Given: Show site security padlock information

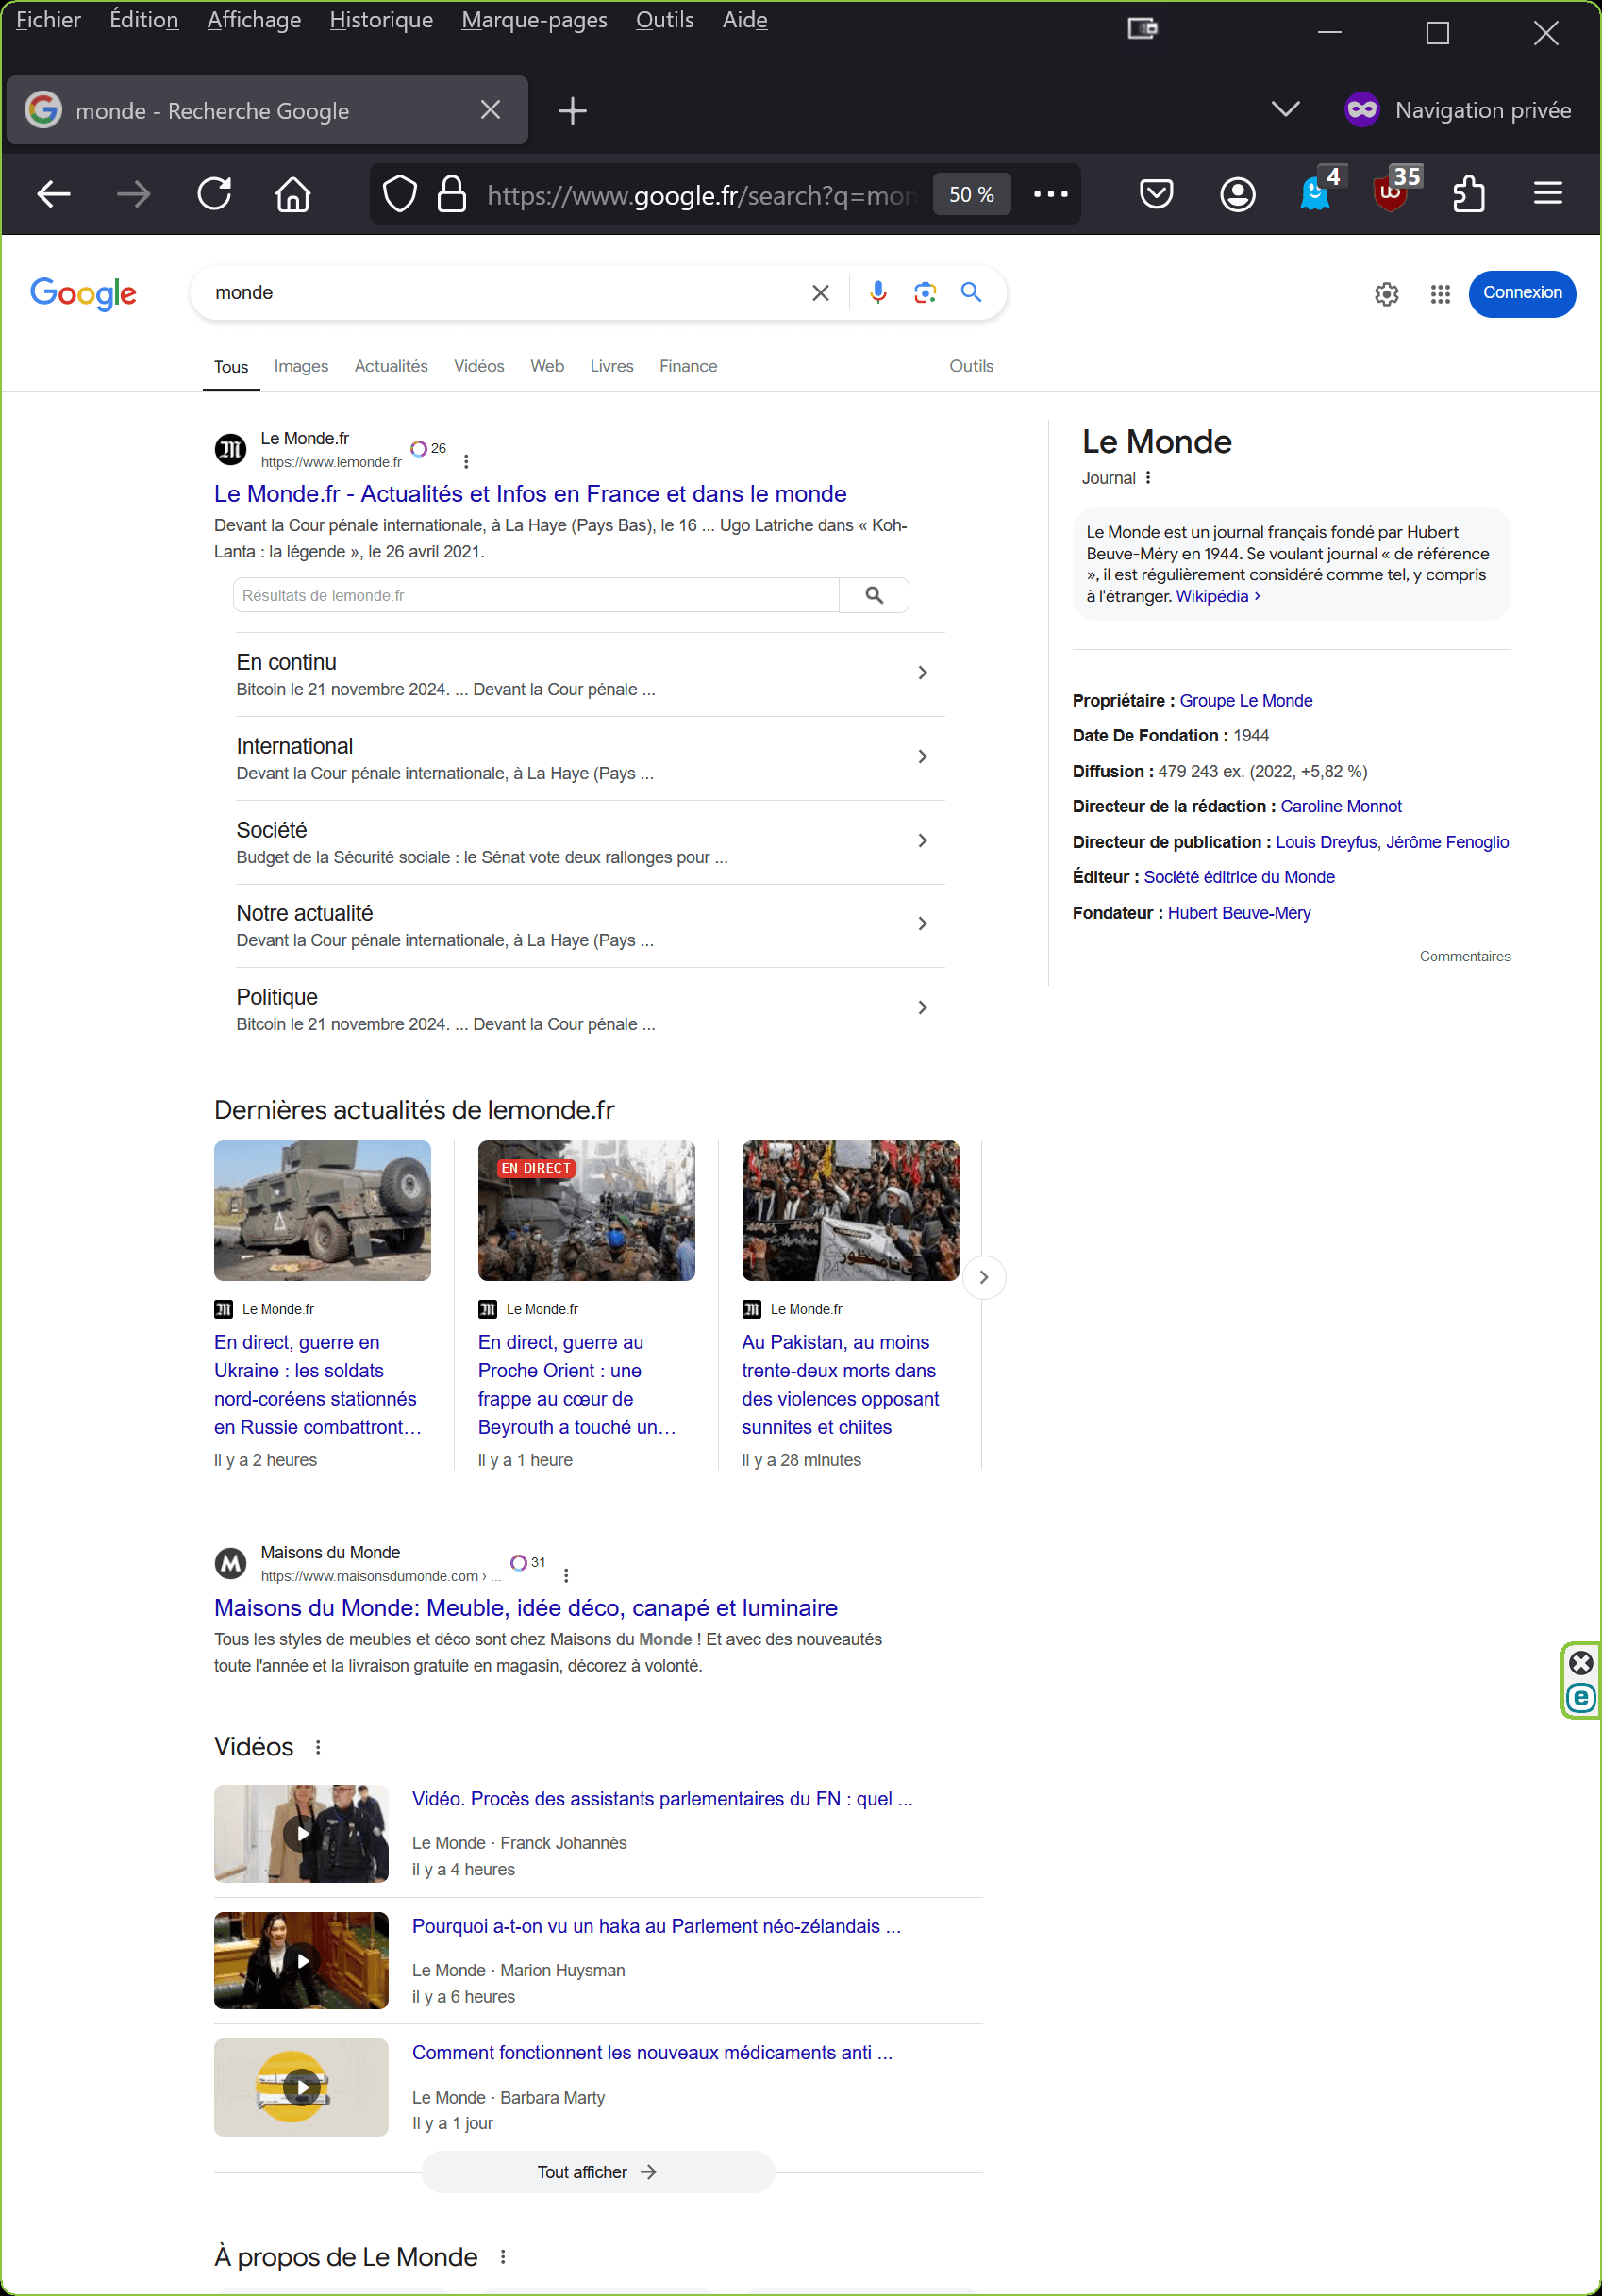Looking at the screenshot, I should 452,194.
